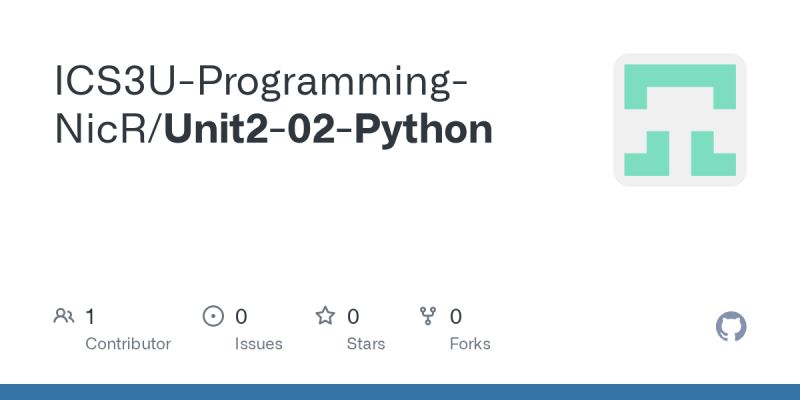The image size is (800, 400).
Task: Click the stars star icon
Action: (325, 316)
